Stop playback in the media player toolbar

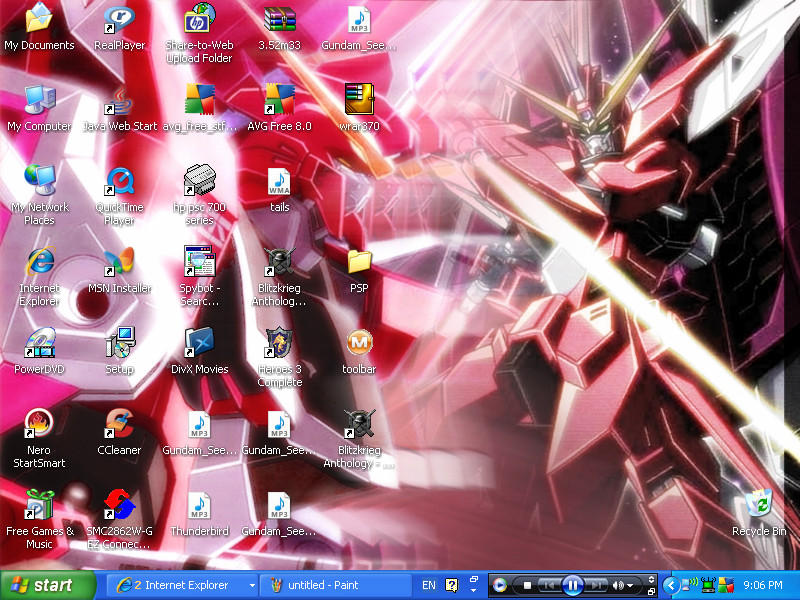pyautogui.click(x=528, y=585)
